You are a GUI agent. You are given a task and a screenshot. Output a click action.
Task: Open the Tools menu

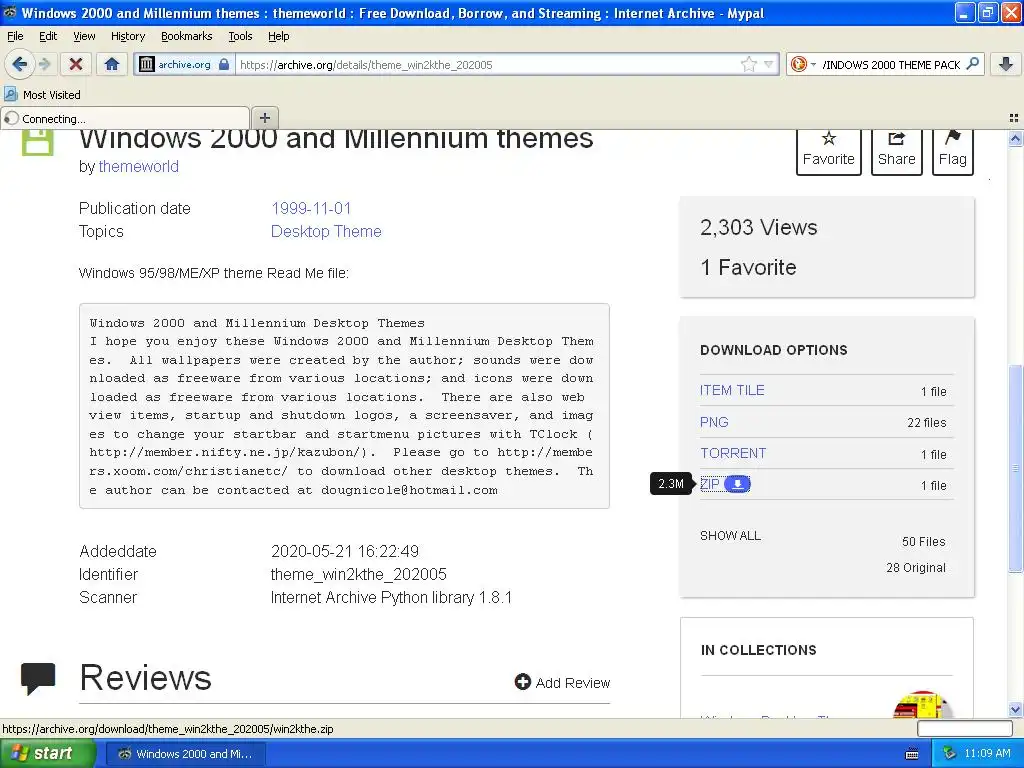[240, 36]
